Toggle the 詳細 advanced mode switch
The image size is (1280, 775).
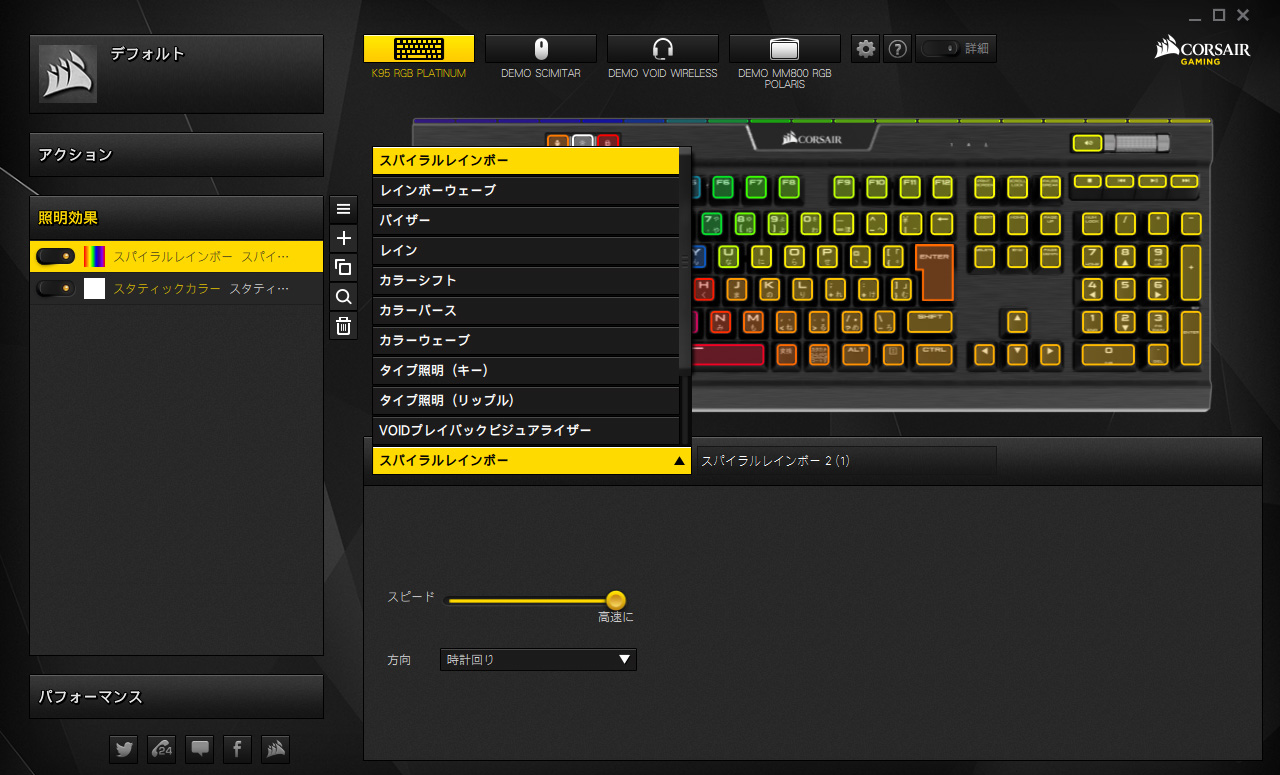[x=942, y=48]
